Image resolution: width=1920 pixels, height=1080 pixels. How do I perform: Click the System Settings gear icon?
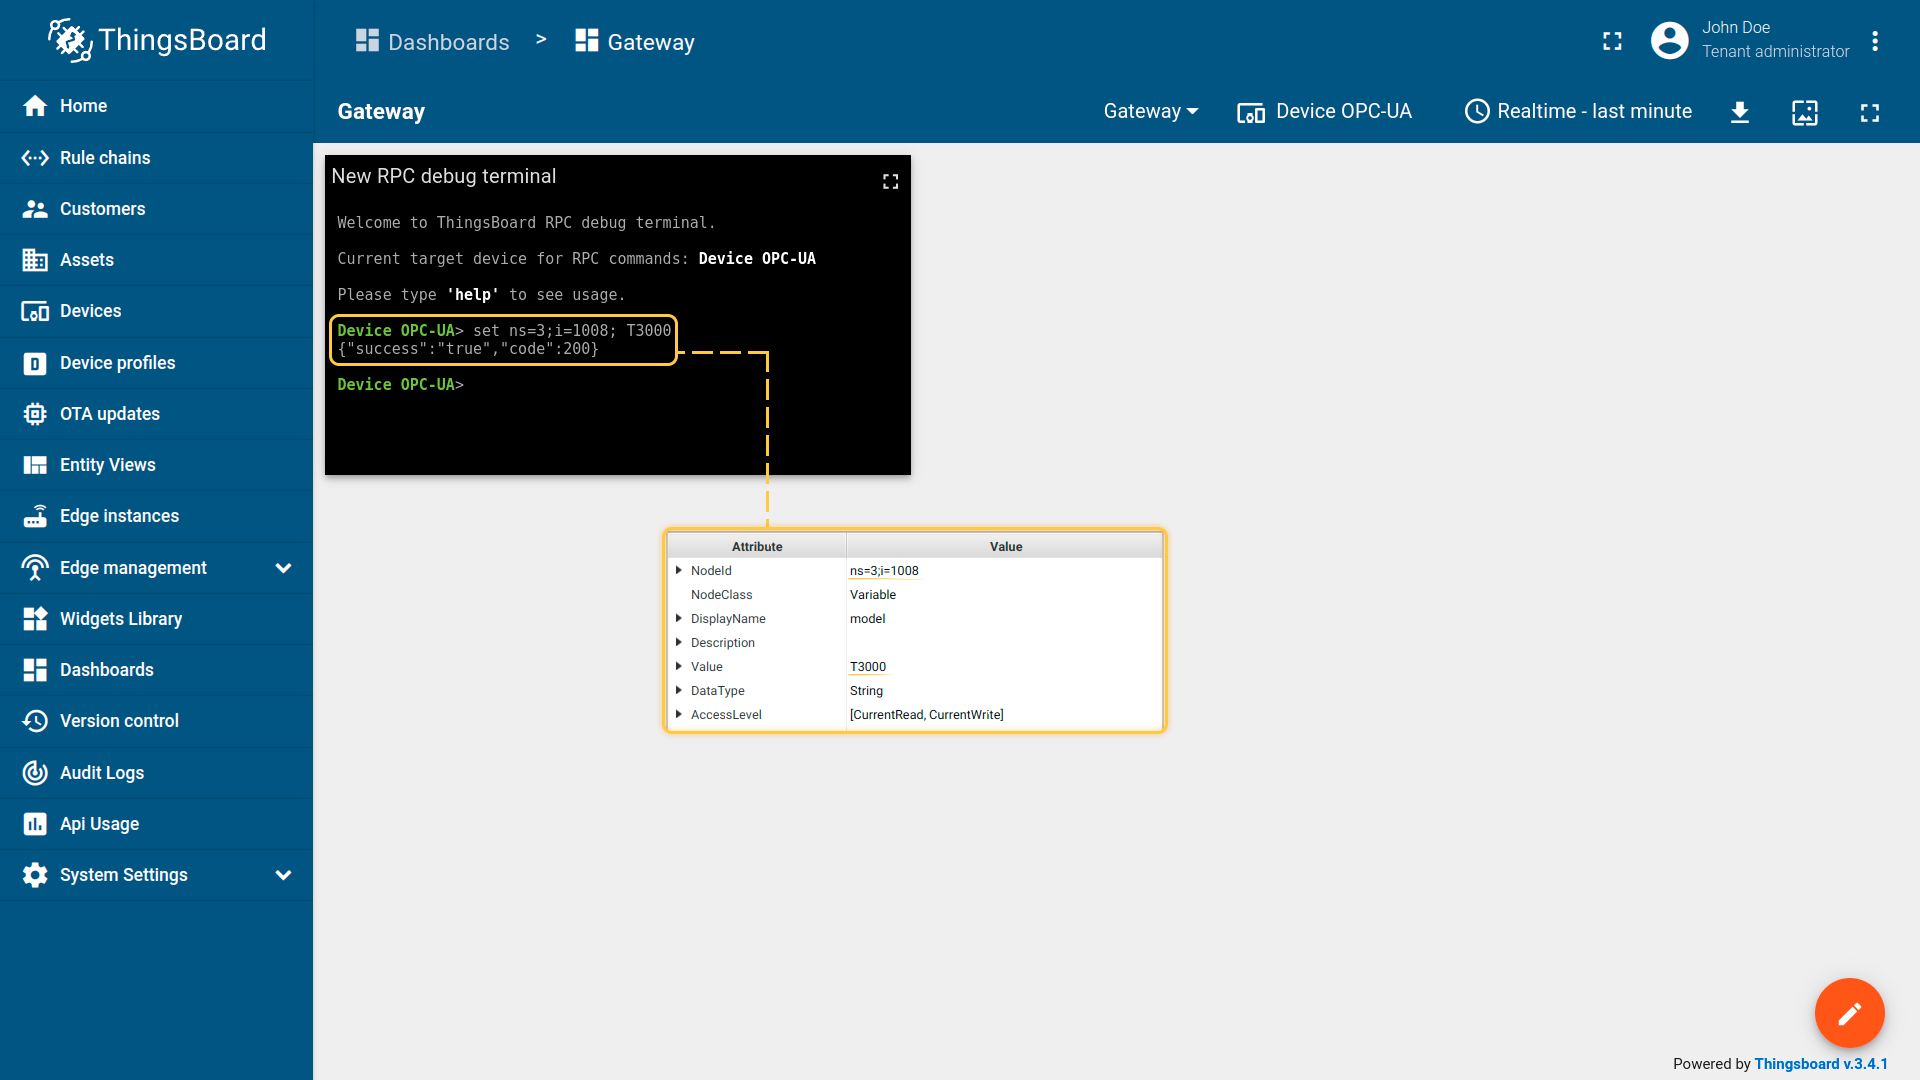(x=35, y=875)
